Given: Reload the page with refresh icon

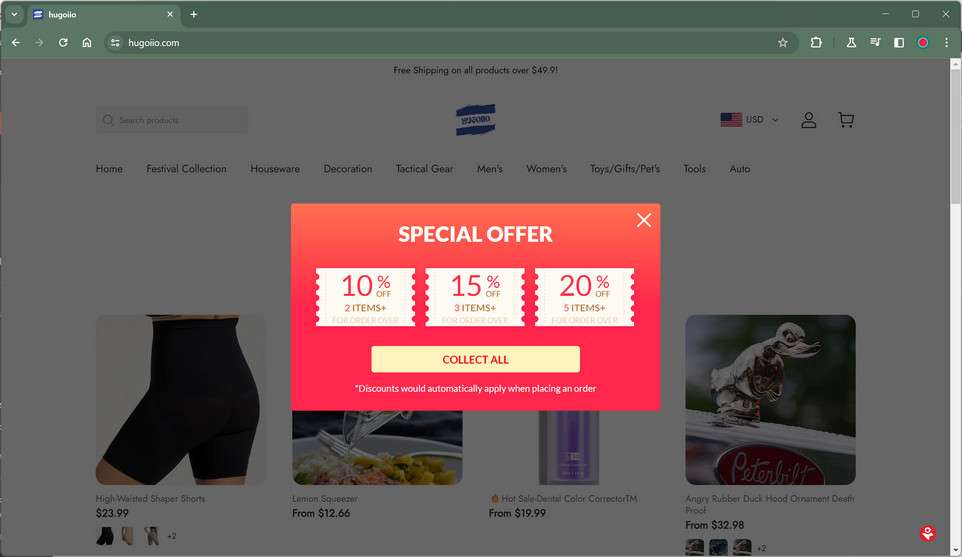Looking at the screenshot, I should coord(63,43).
